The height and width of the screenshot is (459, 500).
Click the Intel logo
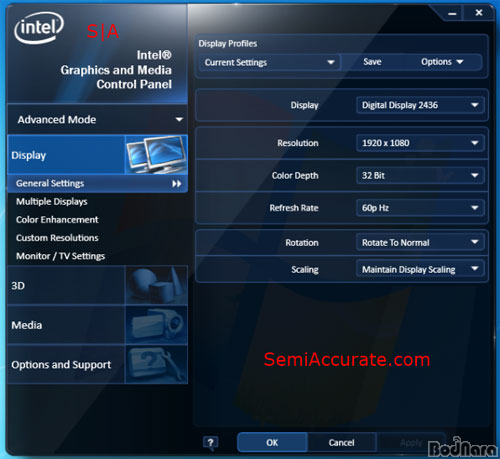coord(39,28)
